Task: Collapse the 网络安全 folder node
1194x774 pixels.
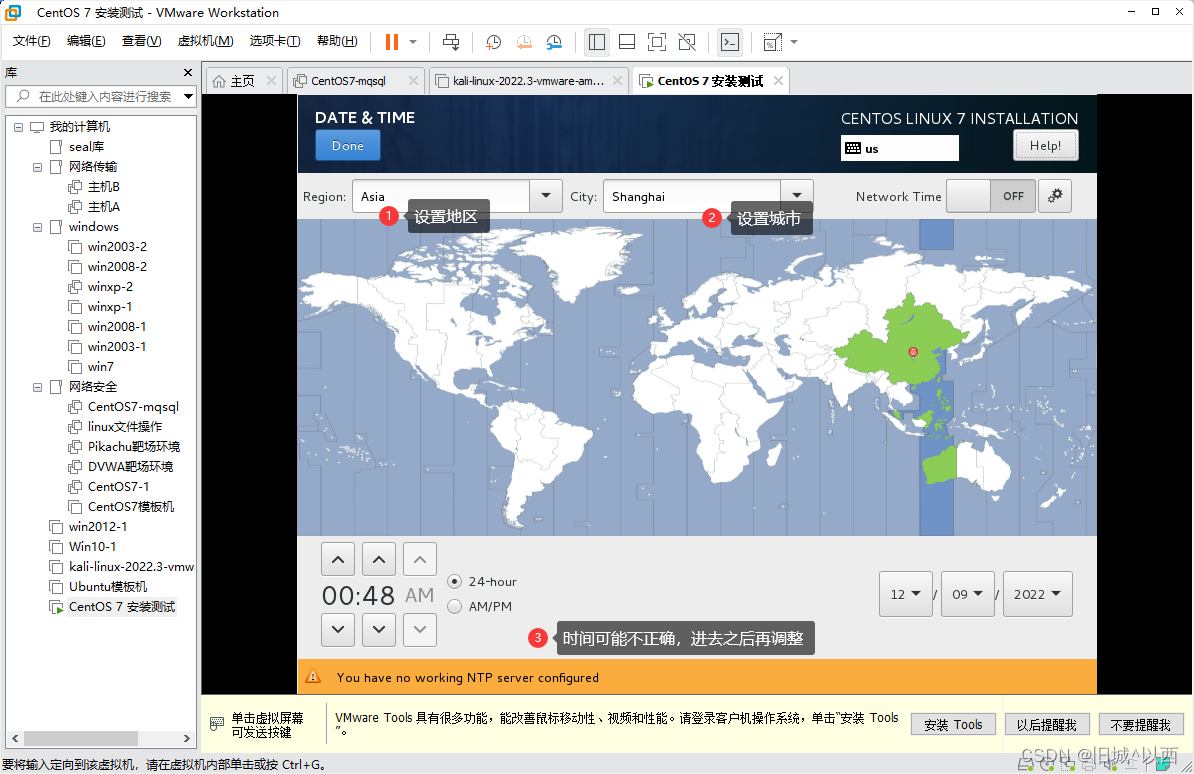Action: pyautogui.click(x=37, y=387)
